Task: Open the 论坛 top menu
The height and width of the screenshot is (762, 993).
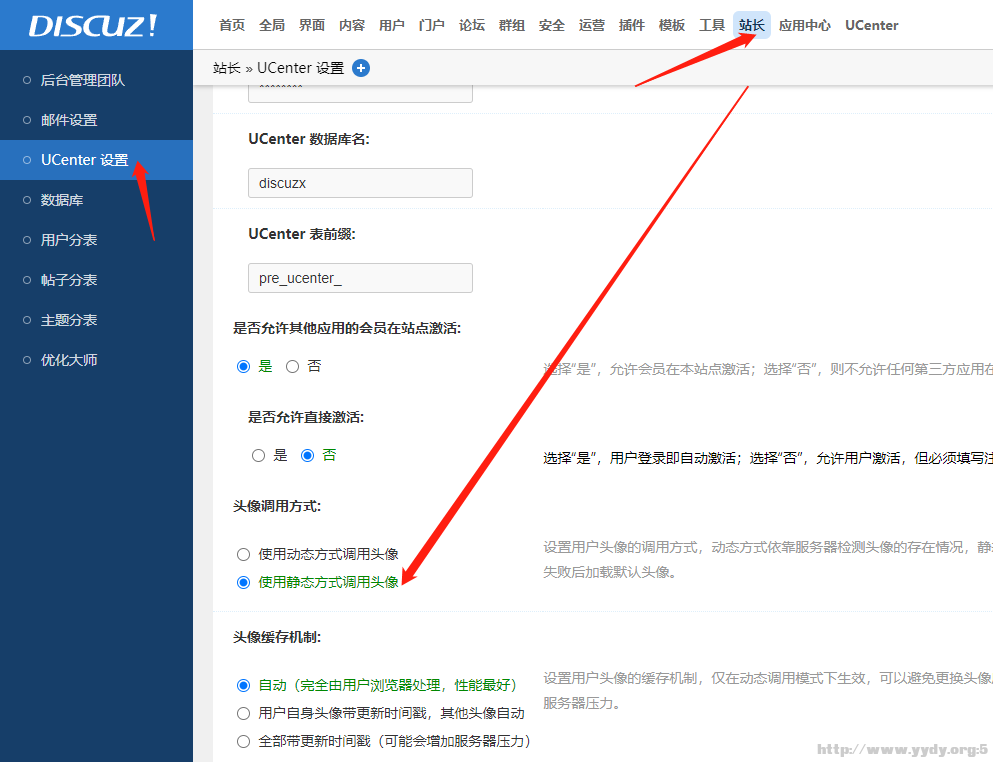Action: coord(472,25)
